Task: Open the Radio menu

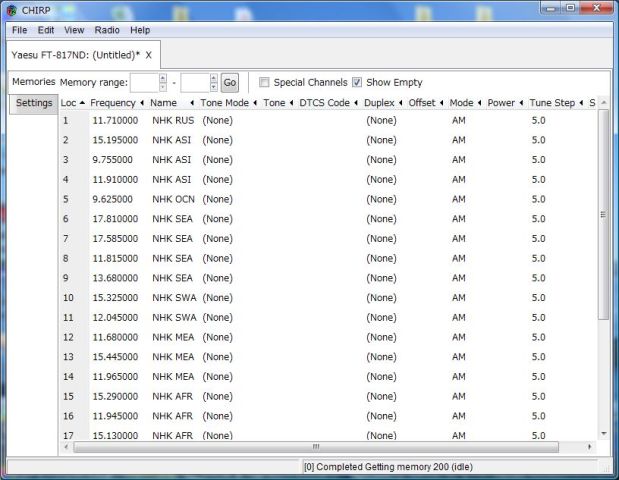Action: coord(107,30)
